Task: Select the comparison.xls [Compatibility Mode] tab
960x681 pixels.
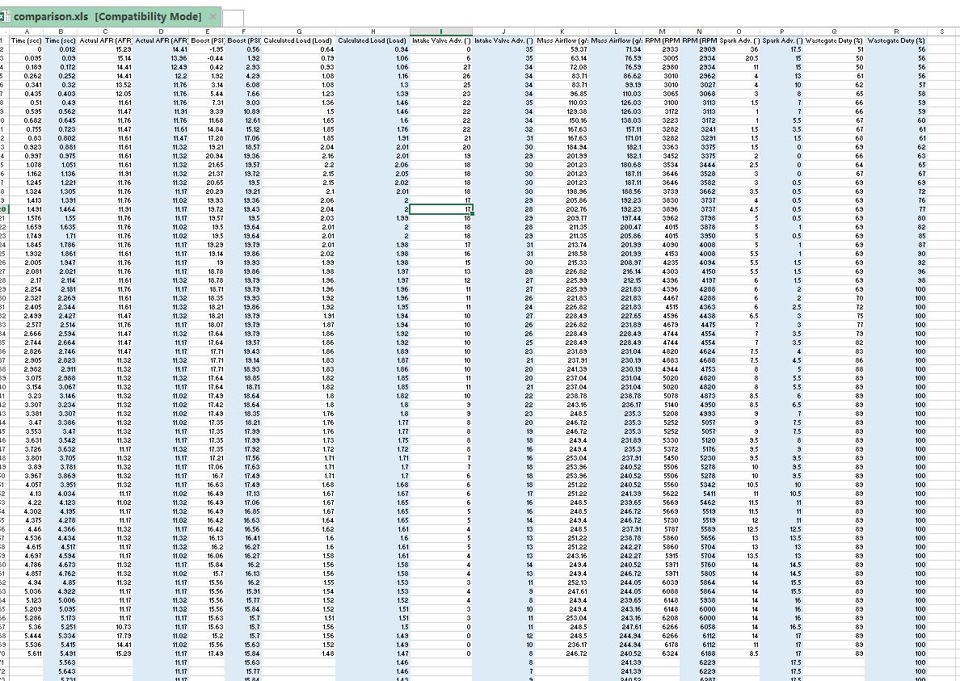Action: click(x=109, y=17)
